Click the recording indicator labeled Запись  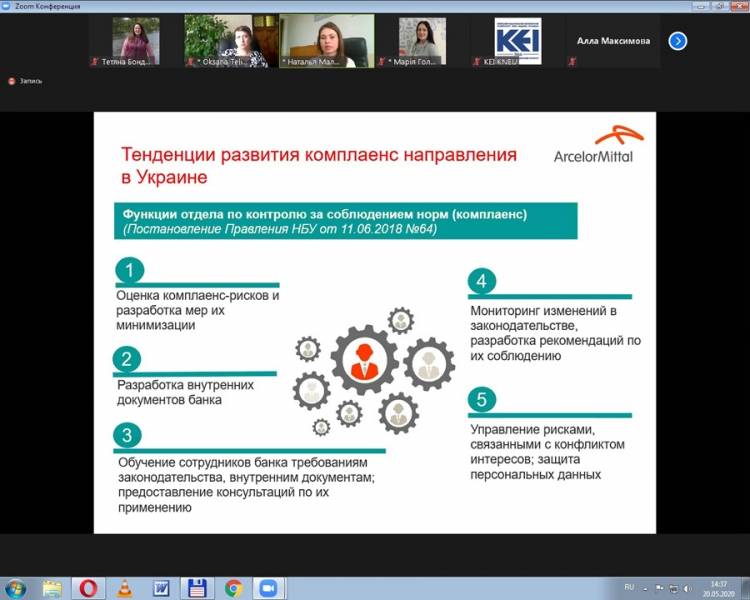tap(26, 81)
